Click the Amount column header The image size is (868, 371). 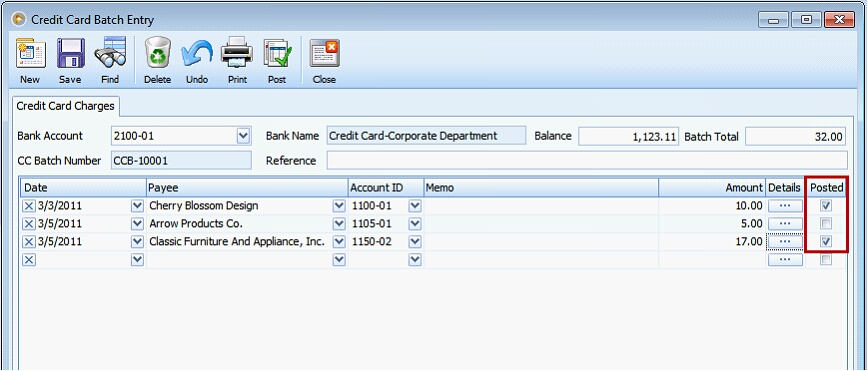[711, 188]
